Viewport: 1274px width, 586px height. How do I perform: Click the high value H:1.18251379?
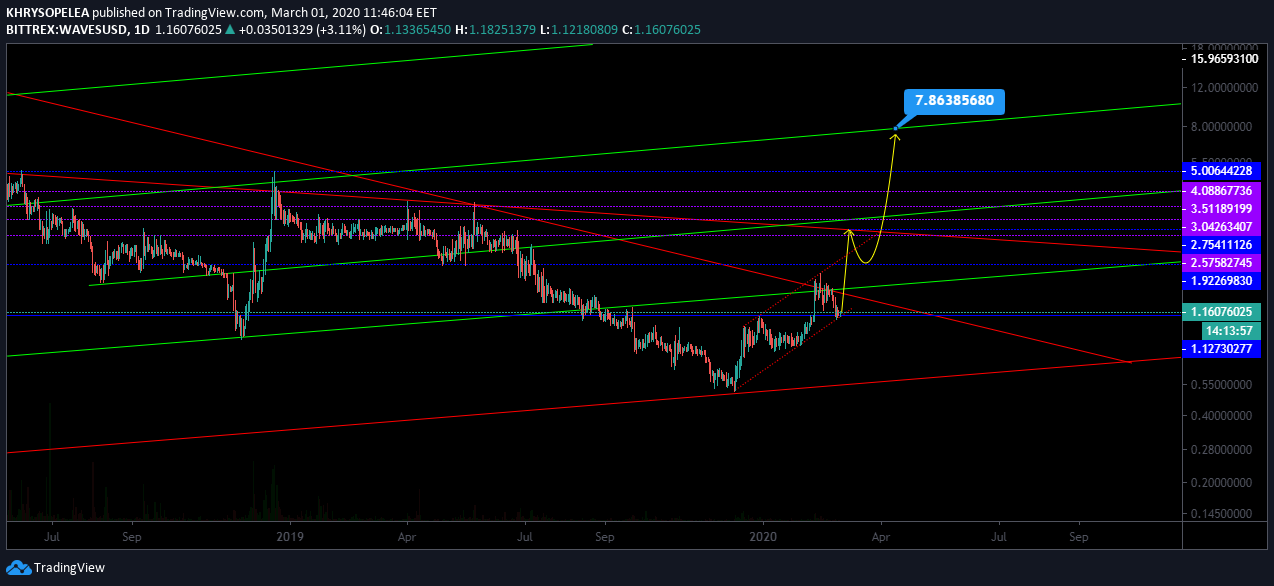(x=497, y=30)
